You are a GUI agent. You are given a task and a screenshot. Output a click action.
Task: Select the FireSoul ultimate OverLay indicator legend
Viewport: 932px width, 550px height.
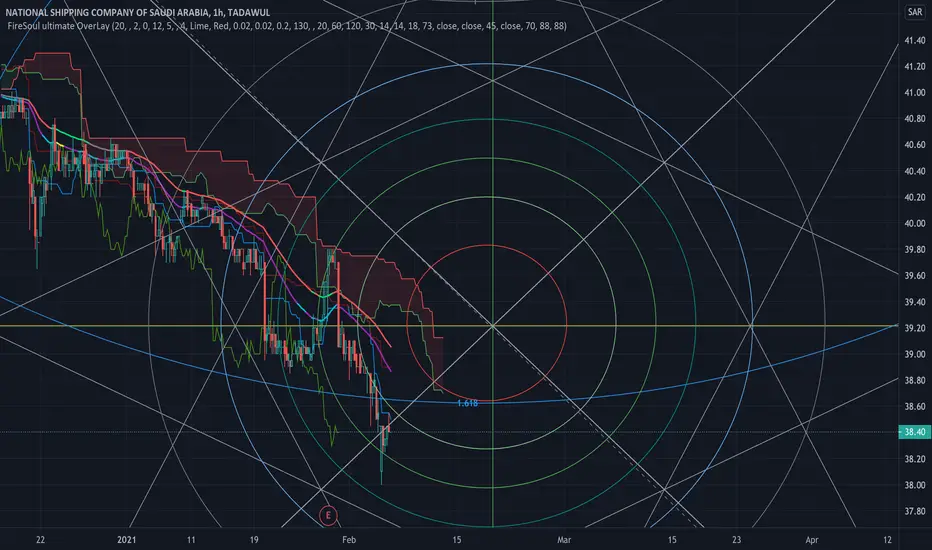[x=287, y=26]
